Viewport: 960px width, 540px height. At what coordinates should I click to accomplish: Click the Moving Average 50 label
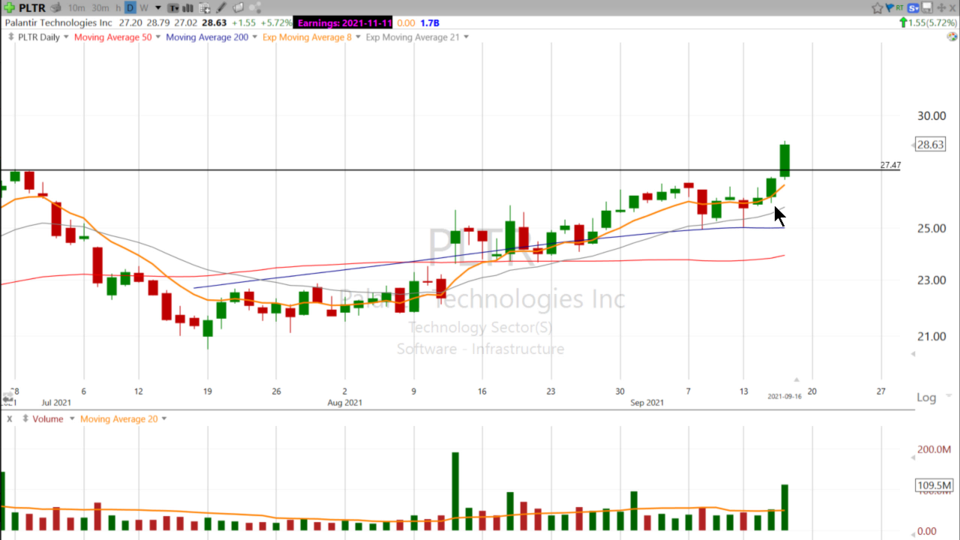[x=113, y=37]
